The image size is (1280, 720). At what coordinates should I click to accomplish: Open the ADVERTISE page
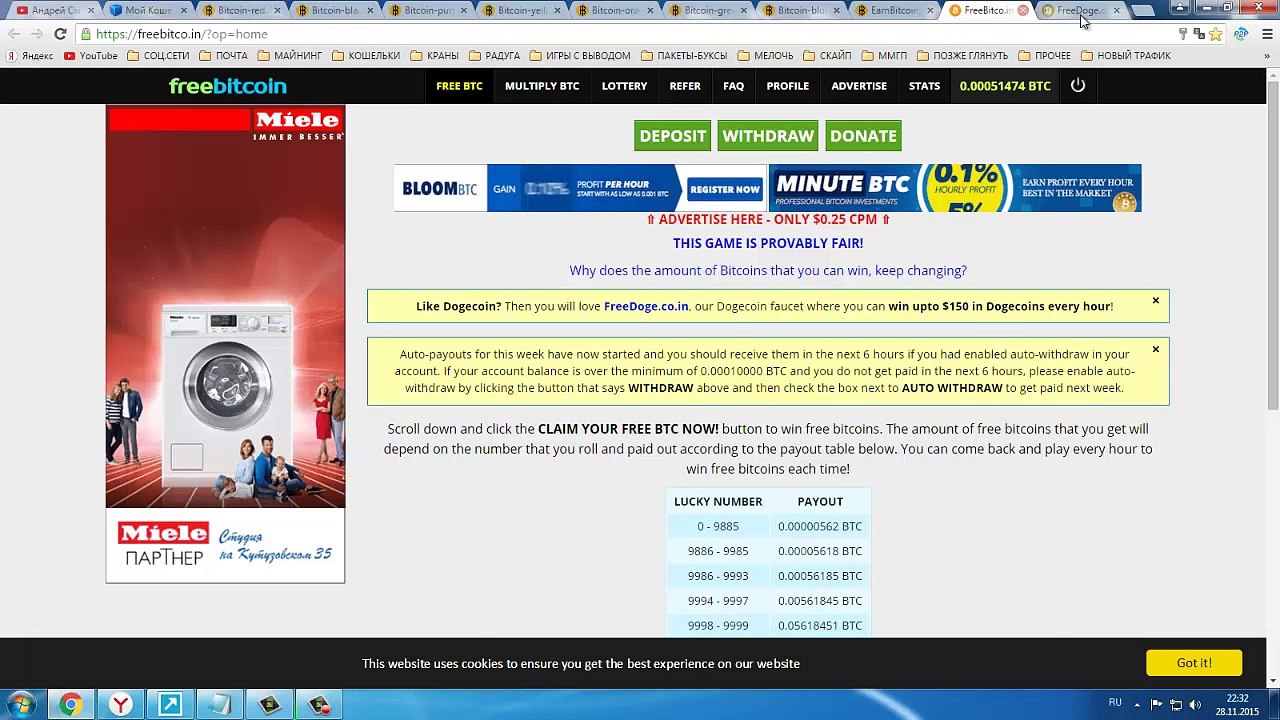(x=859, y=86)
